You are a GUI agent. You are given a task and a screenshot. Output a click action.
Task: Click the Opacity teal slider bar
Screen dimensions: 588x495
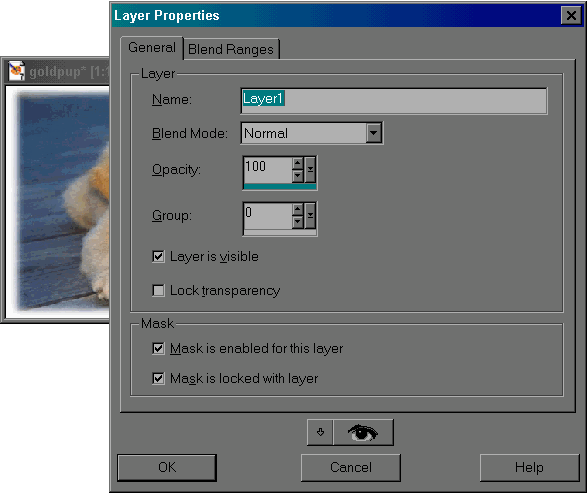[280, 186]
